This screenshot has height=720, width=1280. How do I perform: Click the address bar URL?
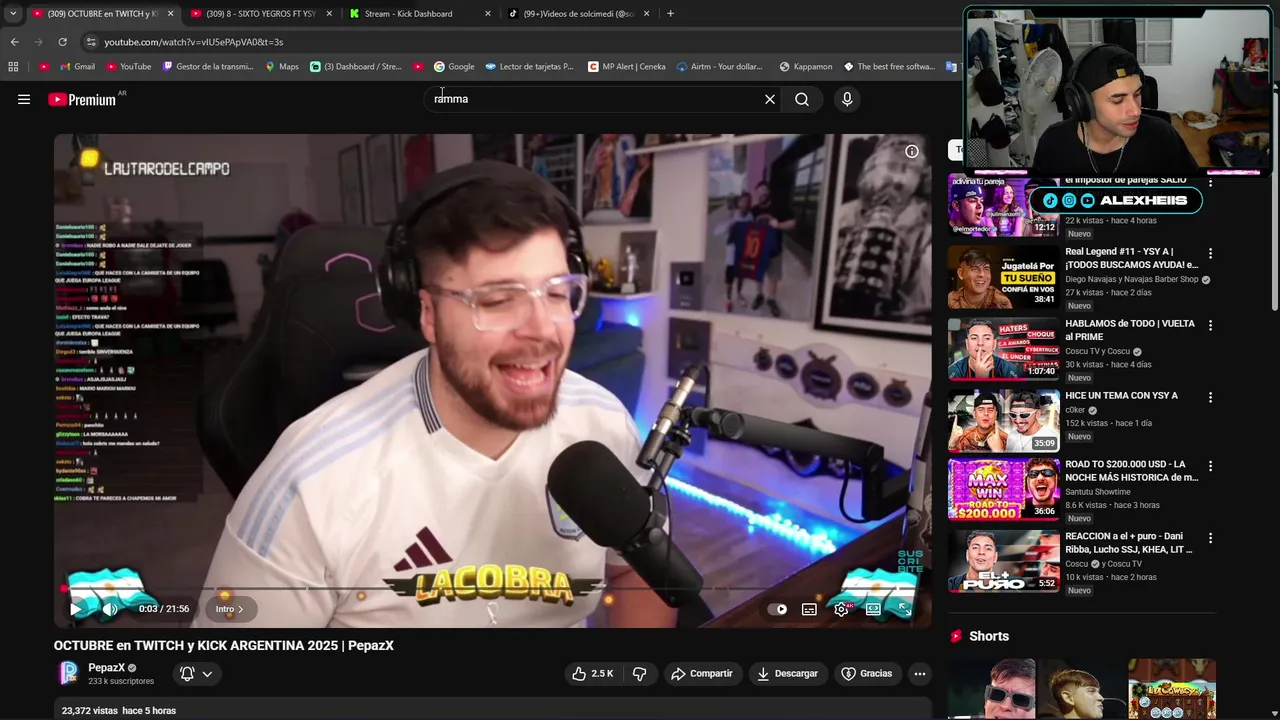tap(193, 42)
